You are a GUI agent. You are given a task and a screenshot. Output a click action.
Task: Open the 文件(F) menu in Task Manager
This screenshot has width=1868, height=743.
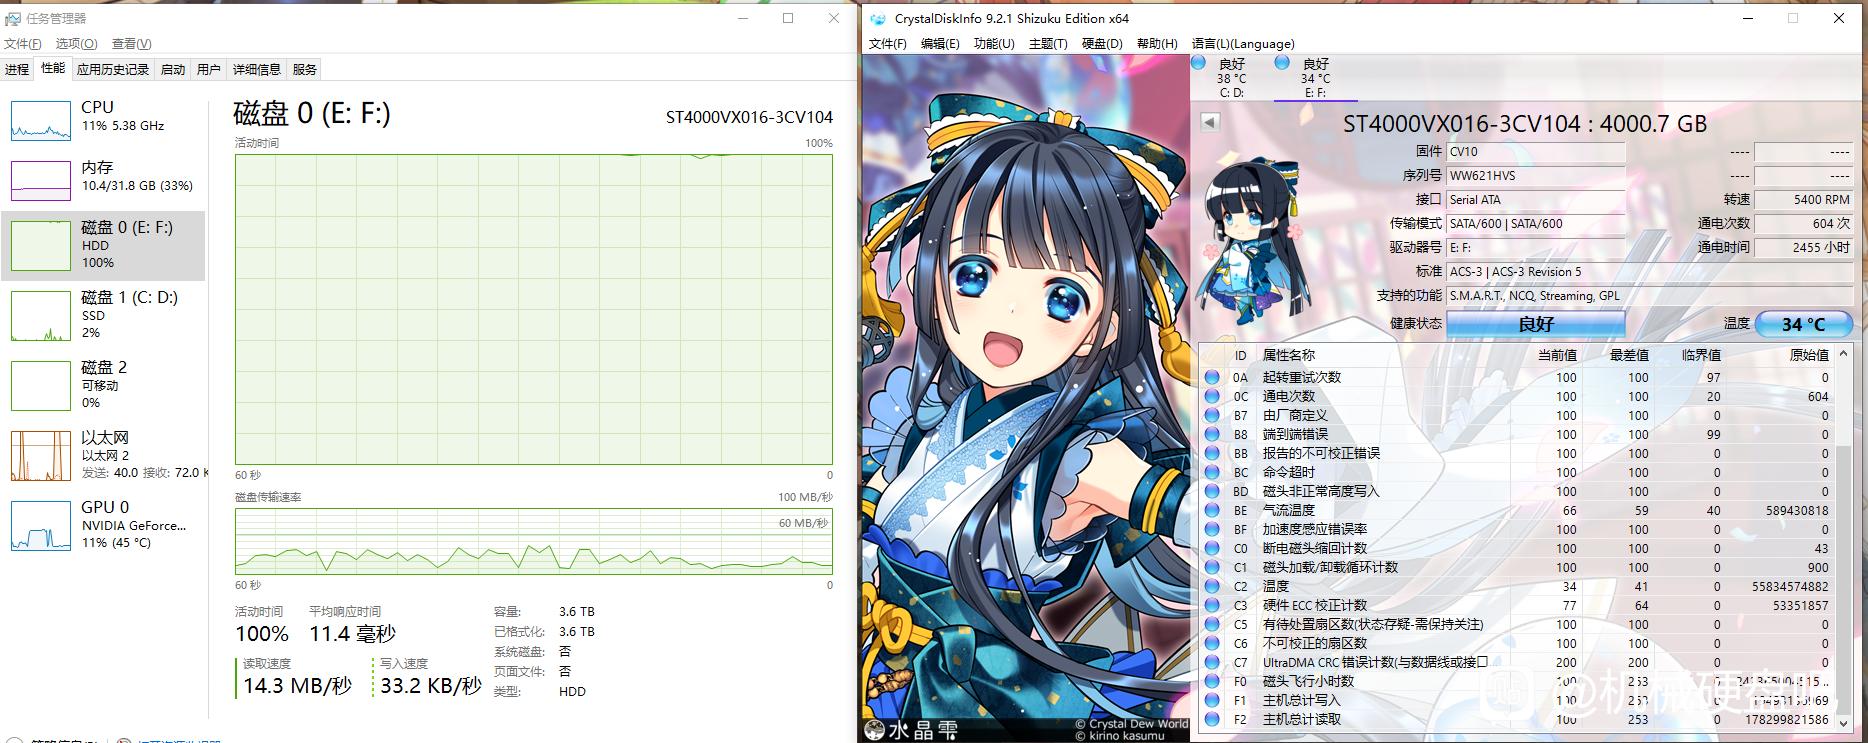(x=23, y=44)
